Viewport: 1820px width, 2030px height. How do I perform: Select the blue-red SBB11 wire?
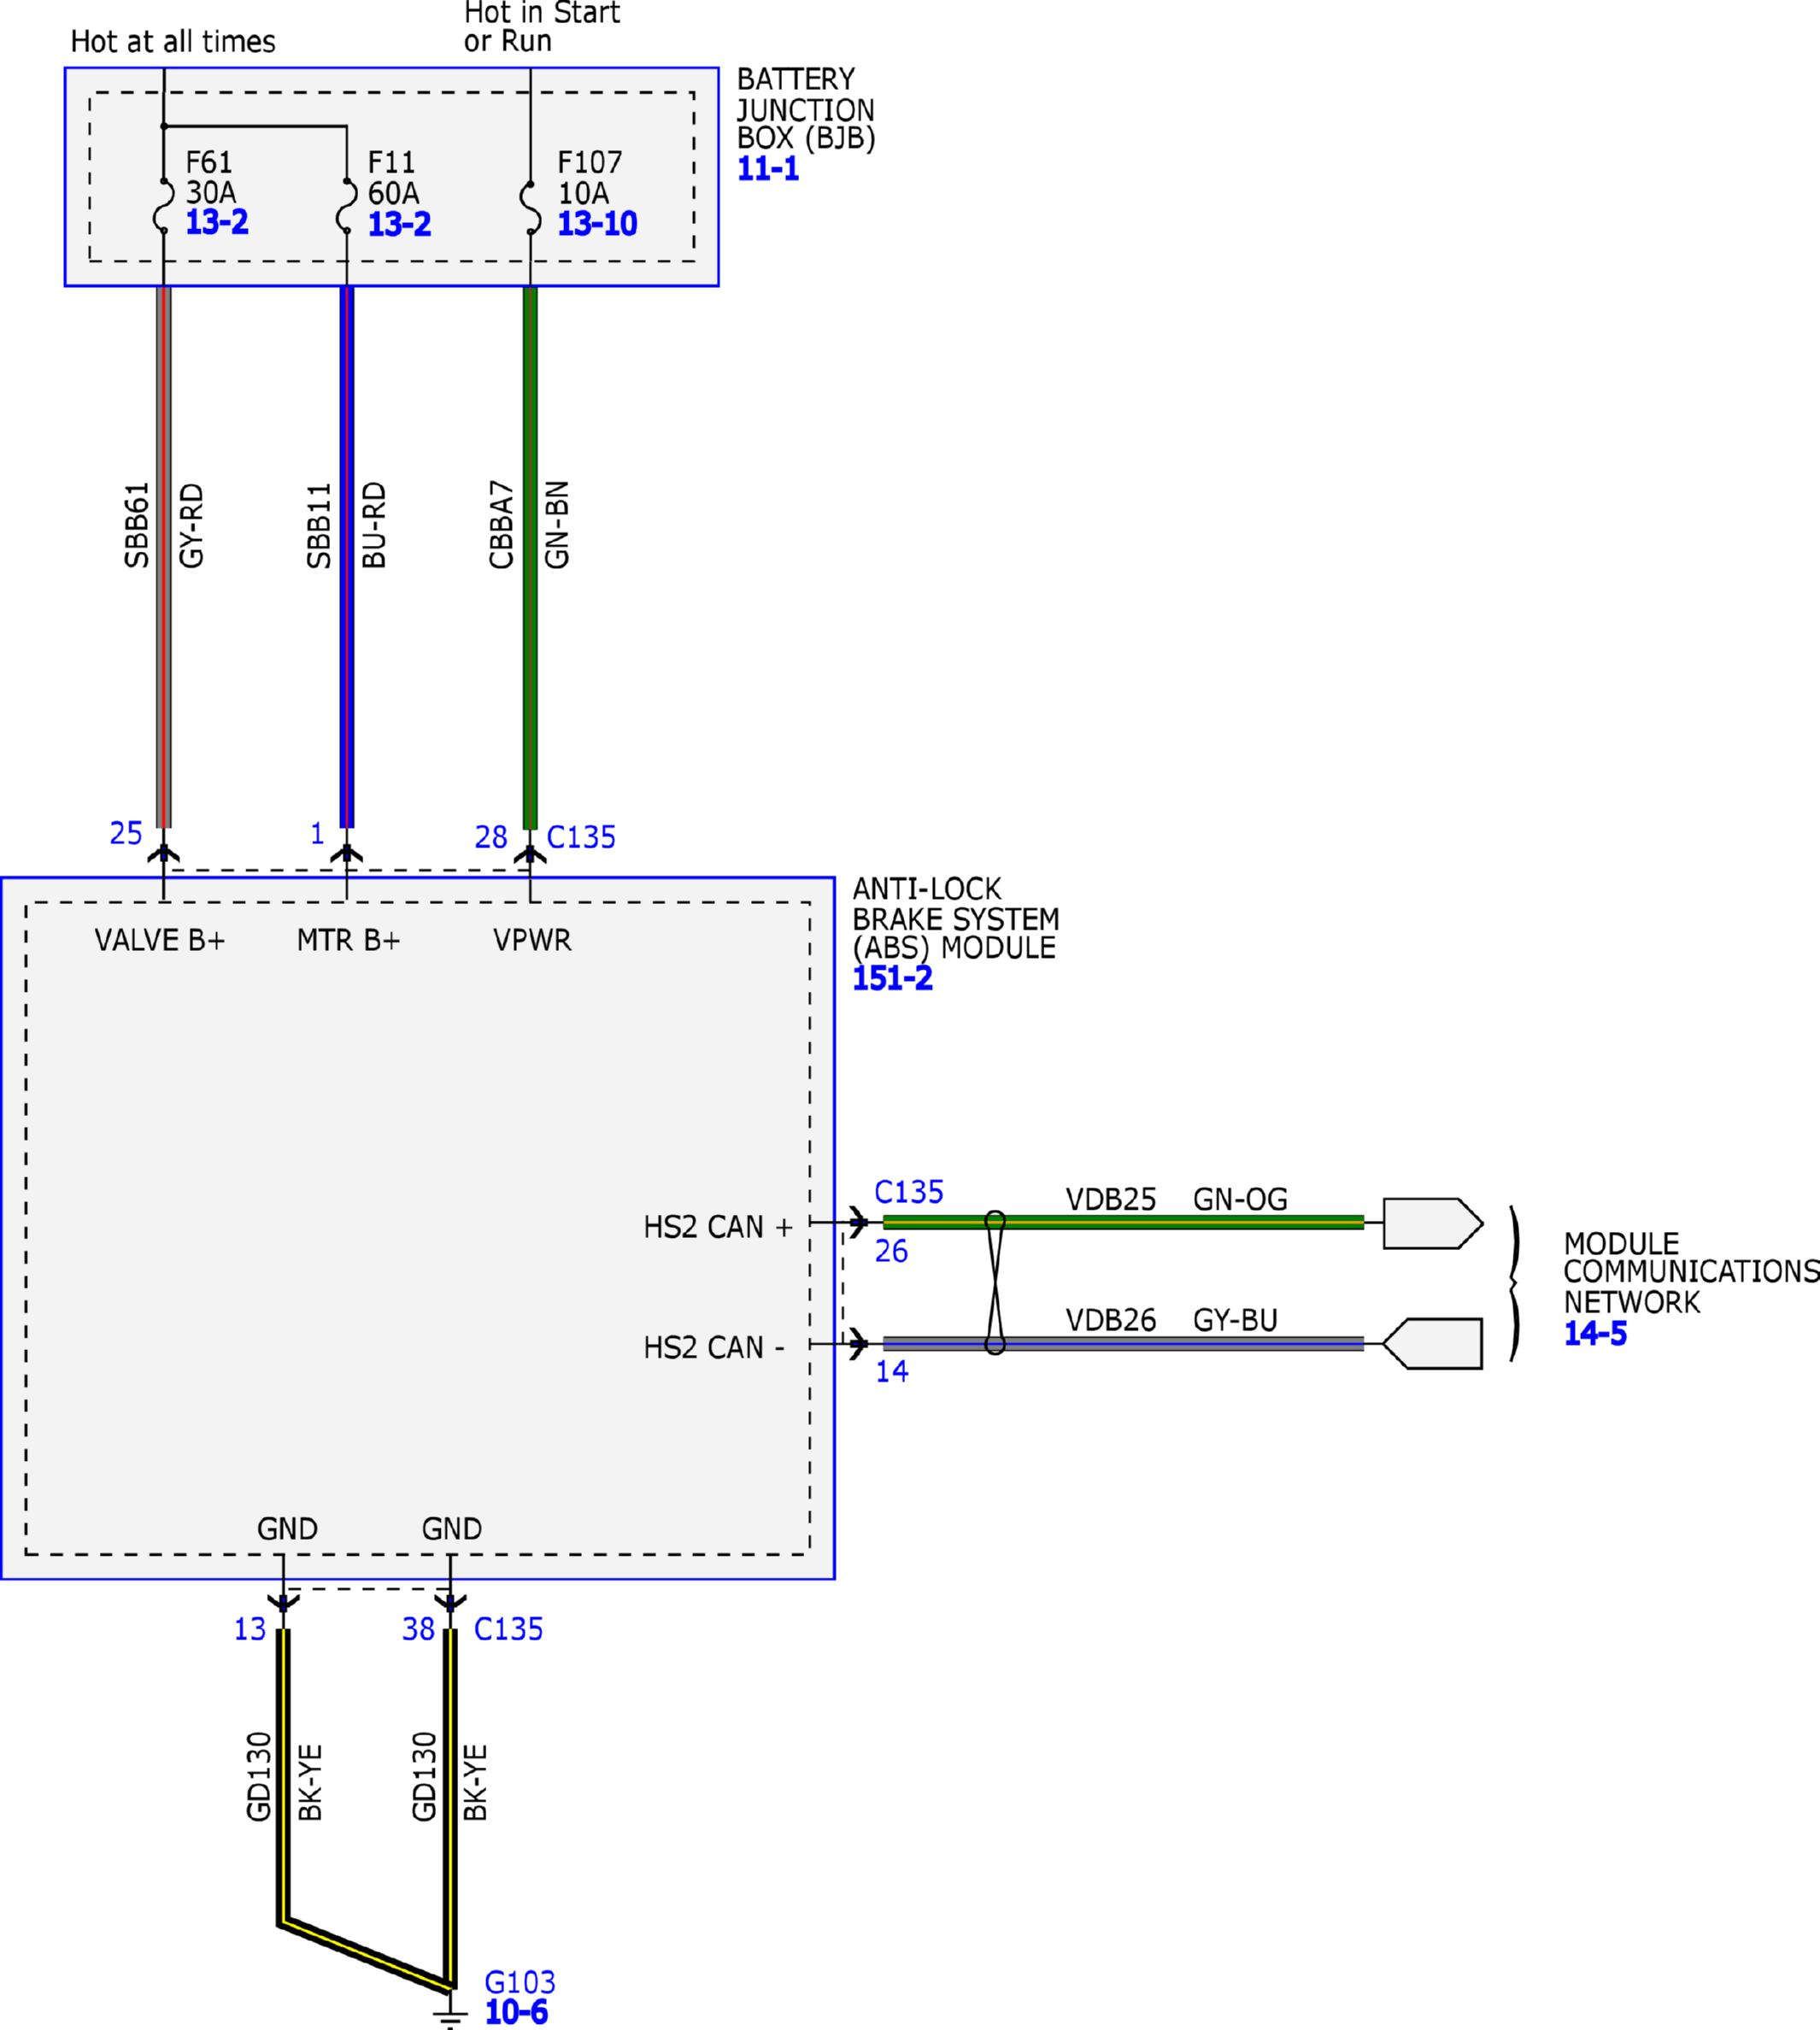pos(347,558)
